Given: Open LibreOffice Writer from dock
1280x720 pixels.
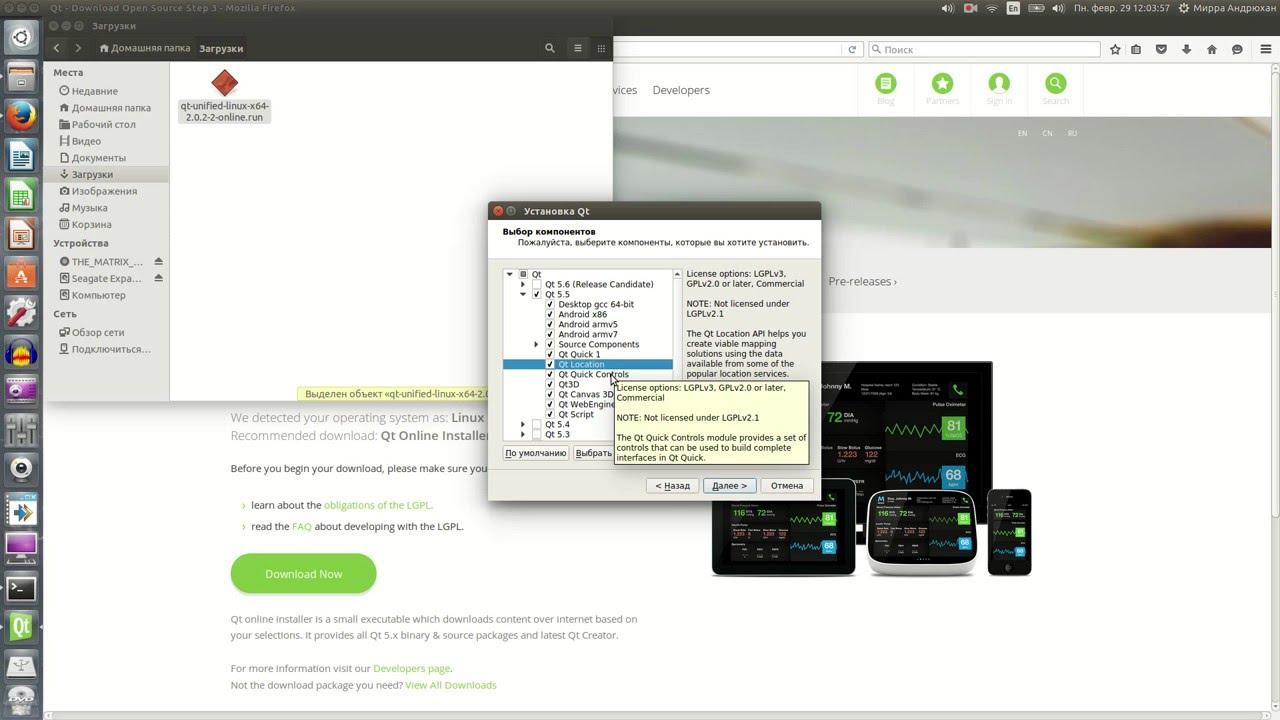Looking at the screenshot, I should 21,155.
